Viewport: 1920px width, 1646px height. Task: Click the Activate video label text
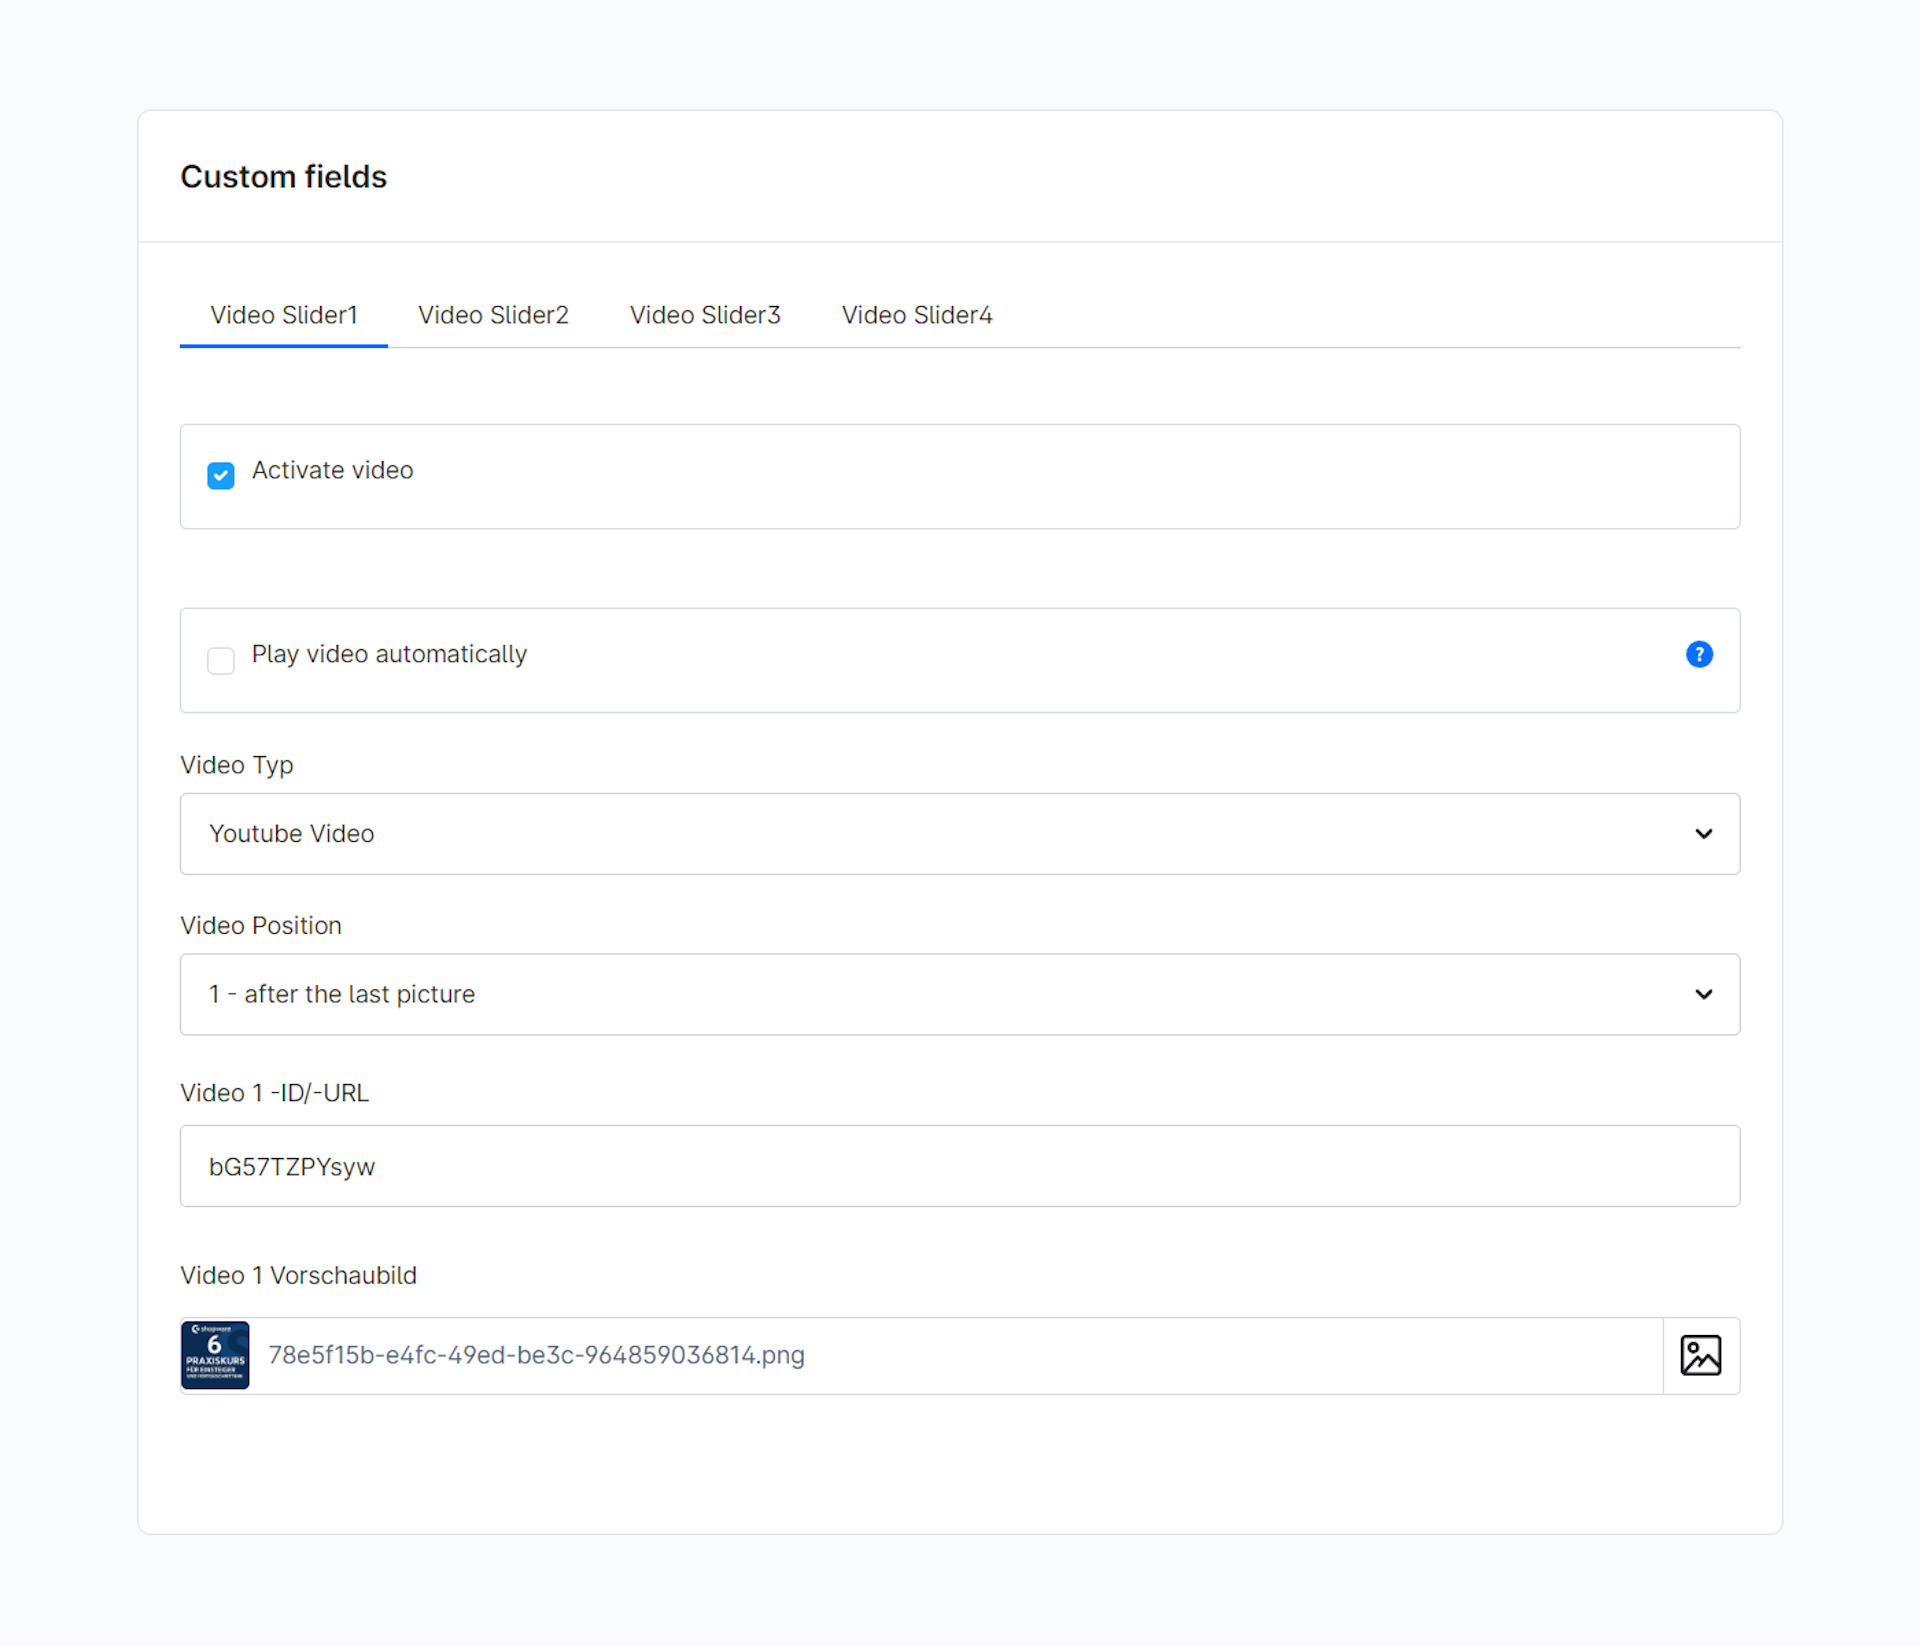coord(332,470)
